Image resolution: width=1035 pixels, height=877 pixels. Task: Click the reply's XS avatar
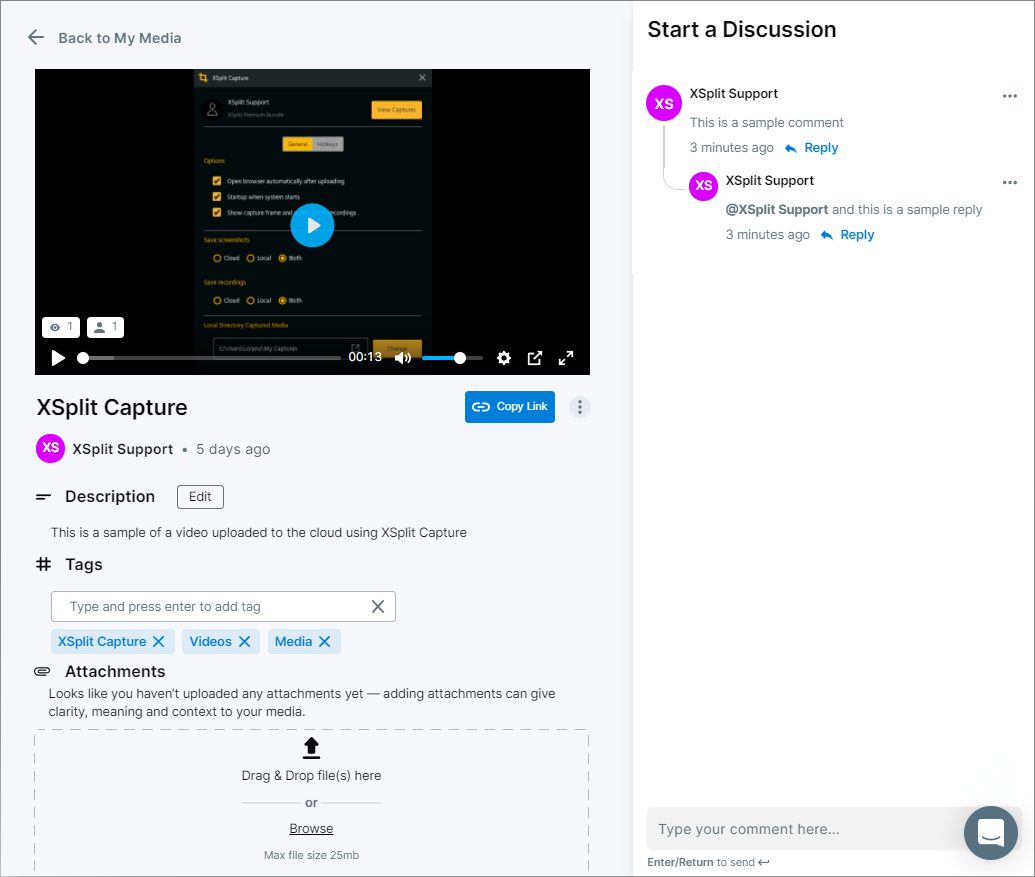tap(703, 186)
